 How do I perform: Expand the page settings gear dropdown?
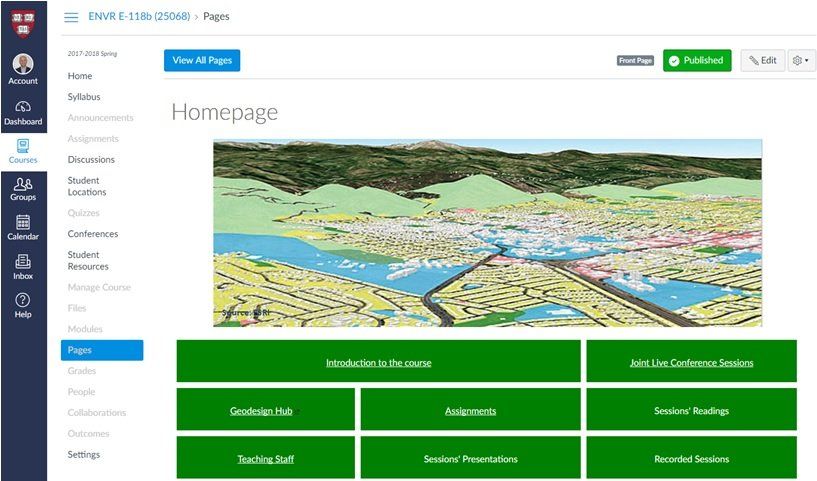[800, 61]
